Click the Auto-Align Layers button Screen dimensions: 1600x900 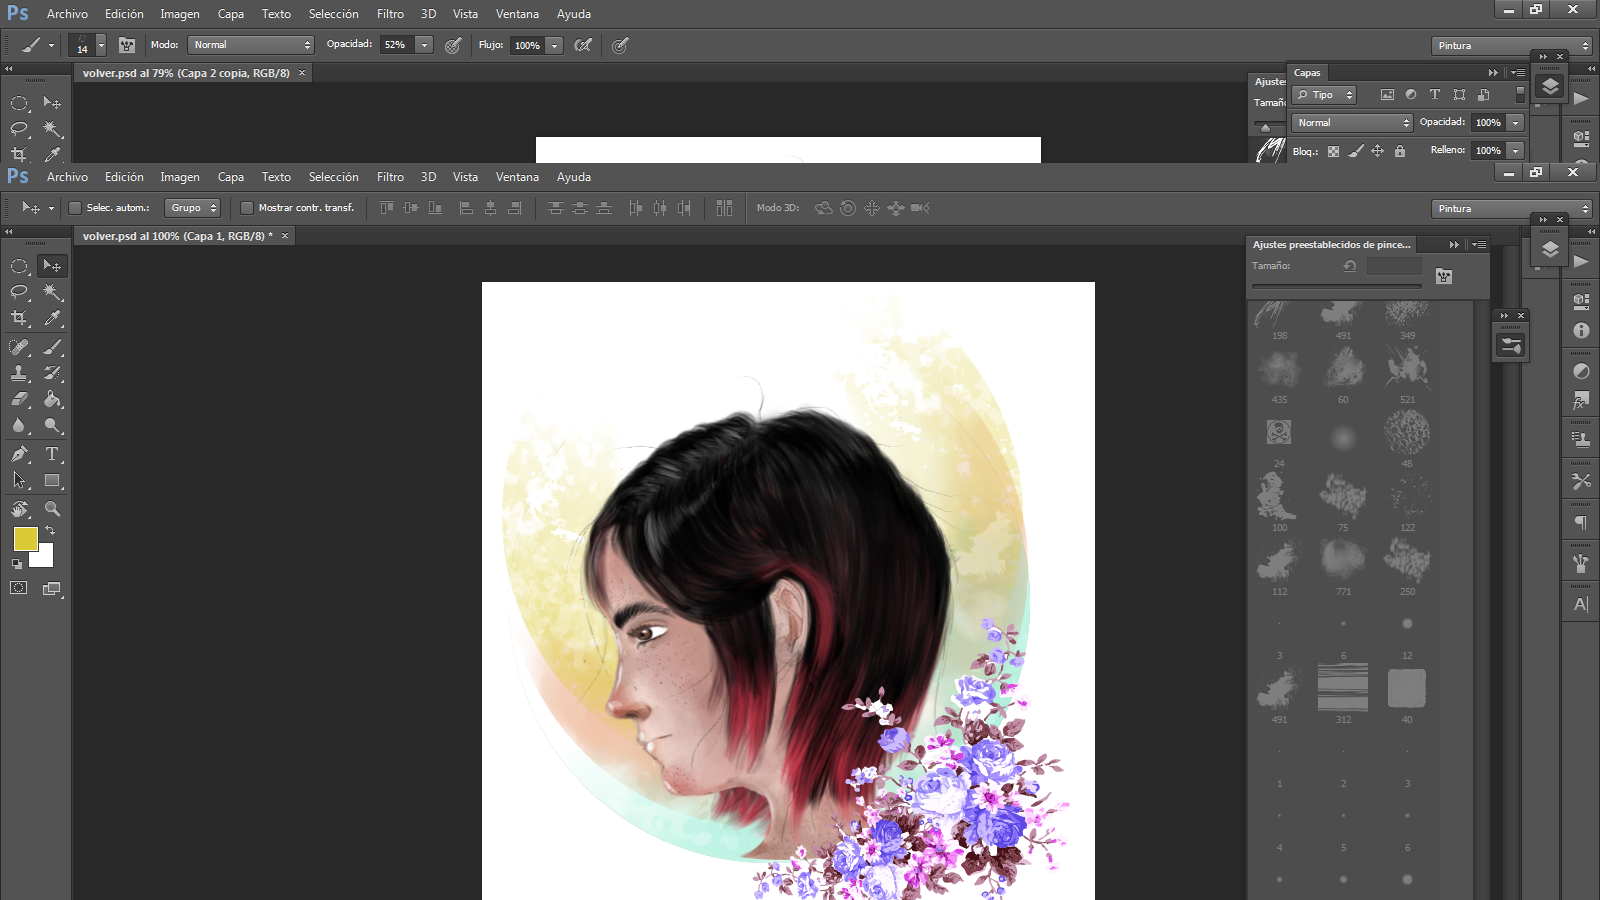724,208
